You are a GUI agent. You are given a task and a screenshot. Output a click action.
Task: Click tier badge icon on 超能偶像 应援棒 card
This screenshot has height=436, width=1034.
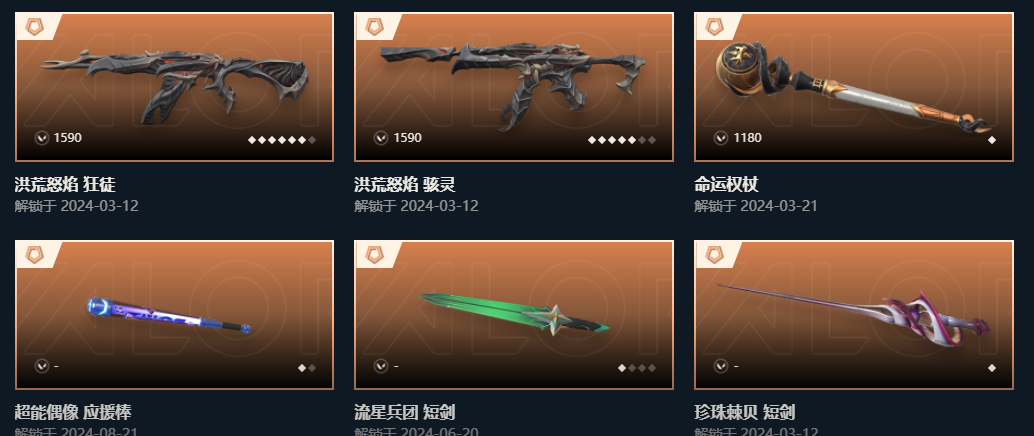pos(34,255)
